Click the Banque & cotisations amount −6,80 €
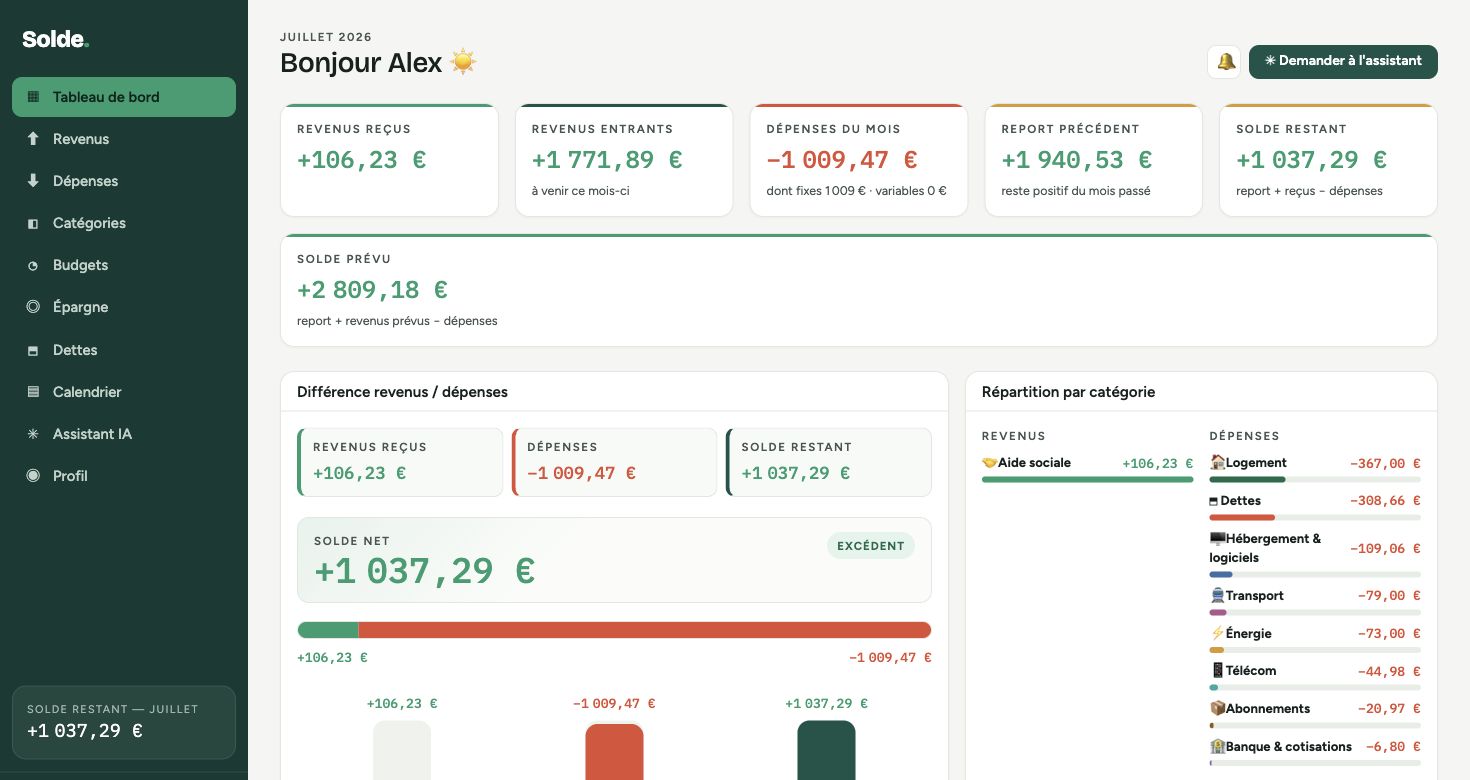The width and height of the screenshot is (1470, 780). pyautogui.click(x=1393, y=747)
